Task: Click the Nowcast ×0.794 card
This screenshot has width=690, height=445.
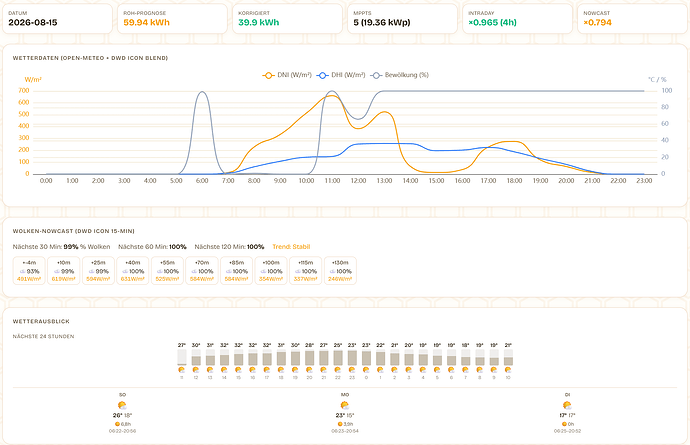Action: pos(632,18)
